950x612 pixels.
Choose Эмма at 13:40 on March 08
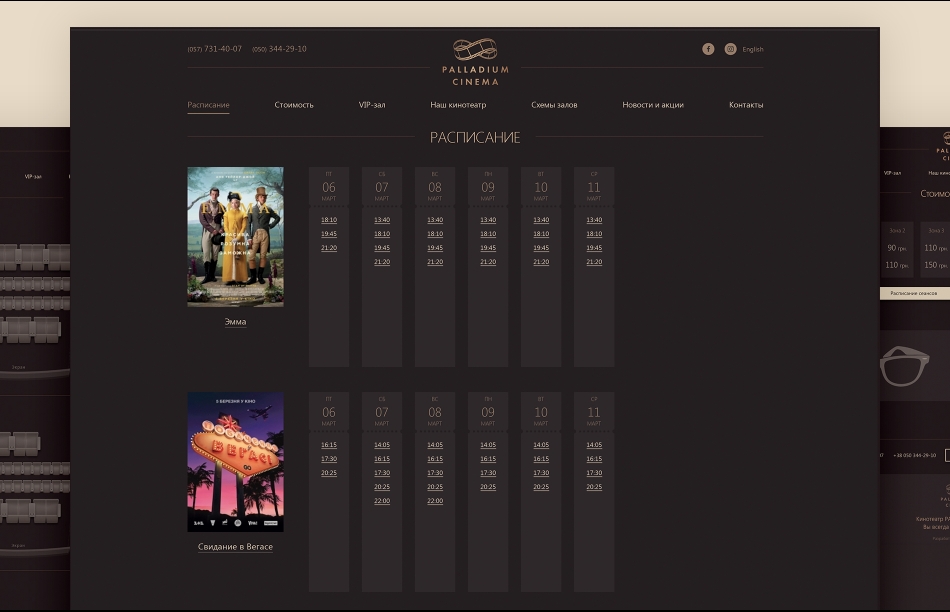click(x=435, y=220)
